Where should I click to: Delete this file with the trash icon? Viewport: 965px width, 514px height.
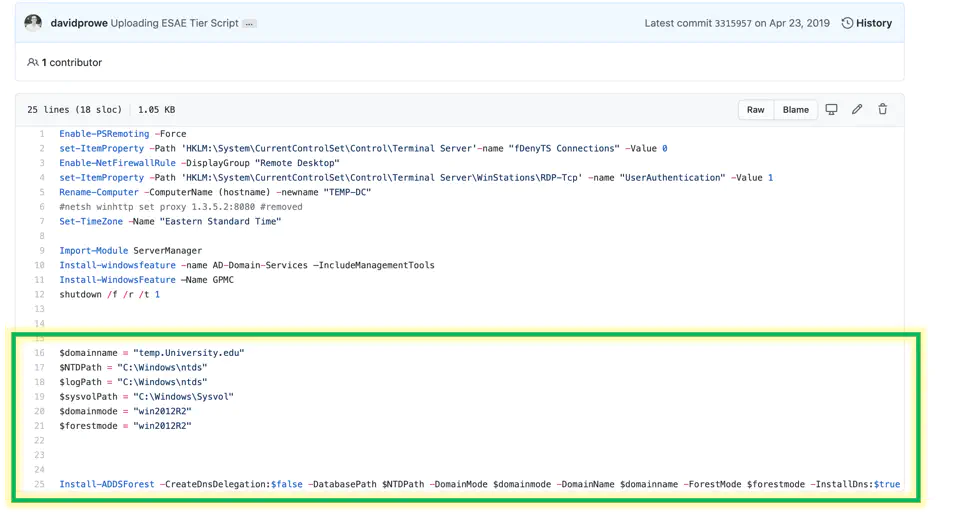coord(883,110)
